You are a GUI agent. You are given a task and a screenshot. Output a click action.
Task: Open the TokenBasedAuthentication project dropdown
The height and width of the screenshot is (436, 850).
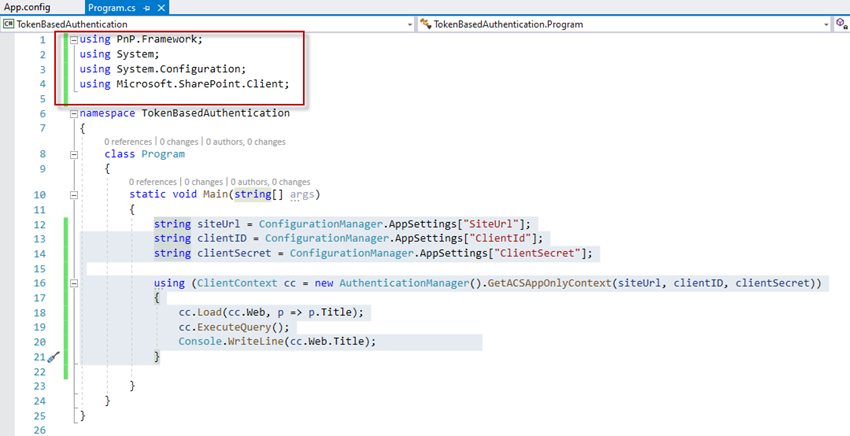(410, 24)
